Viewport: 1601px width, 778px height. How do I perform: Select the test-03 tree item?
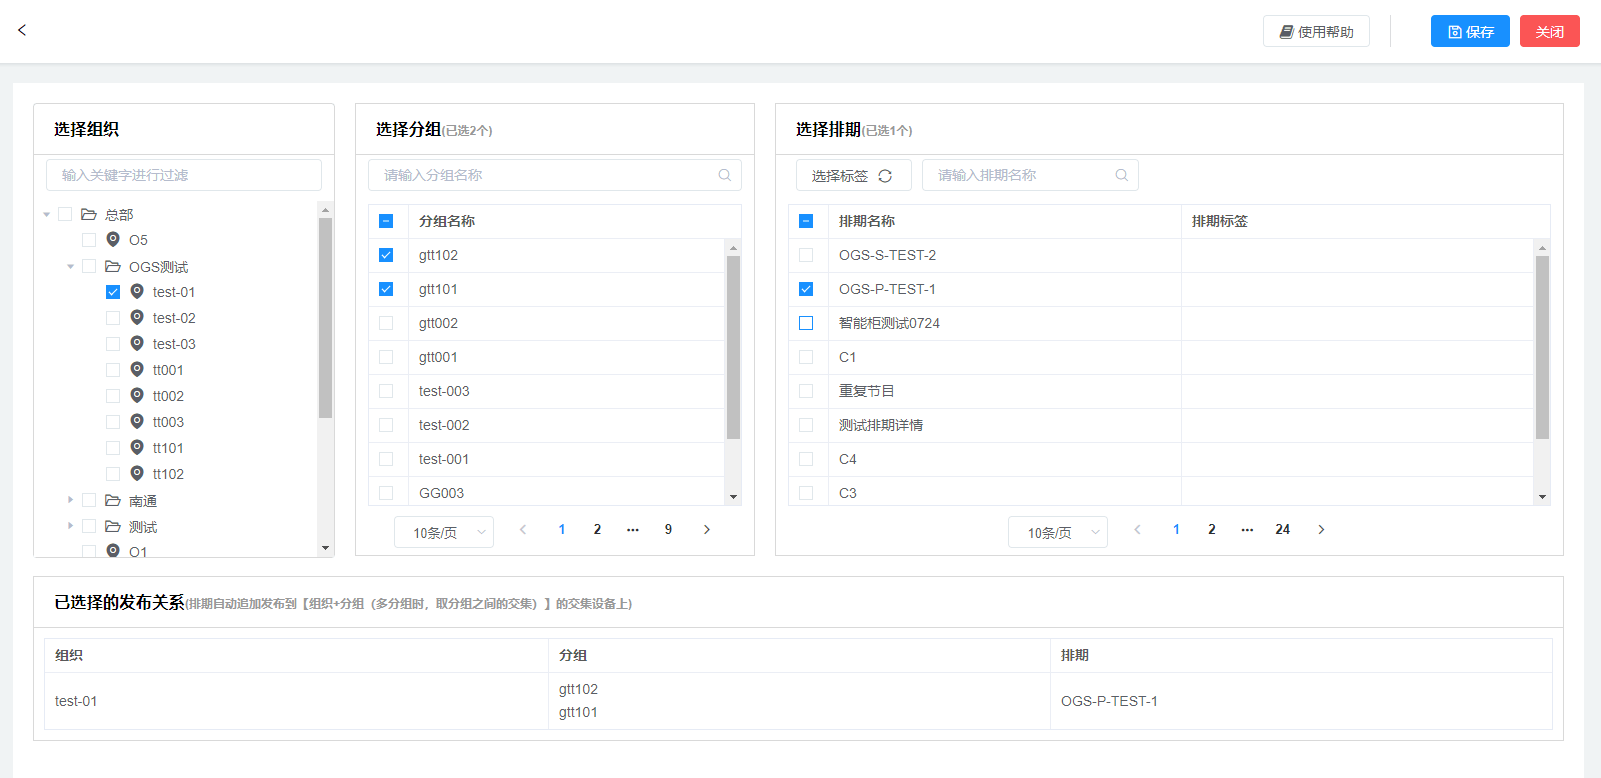click(174, 344)
